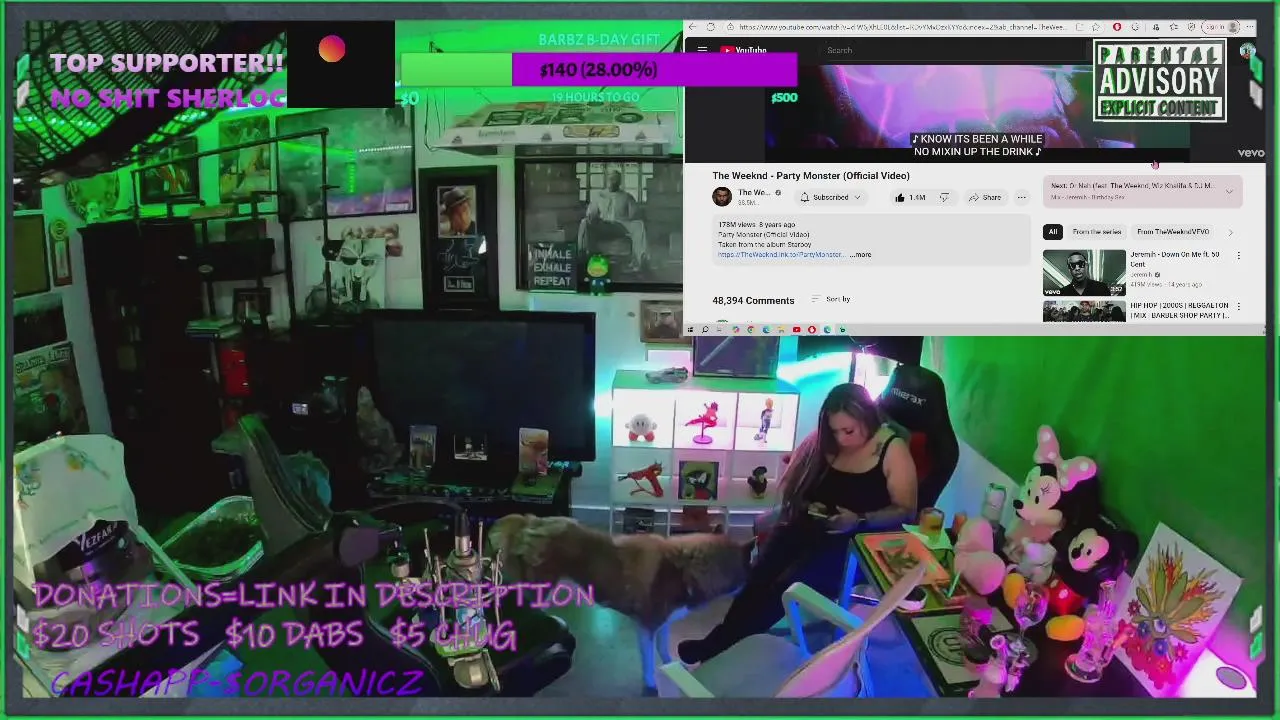The width and height of the screenshot is (1280, 720).
Task: Open red YouTube app in taskbar
Action: [796, 330]
